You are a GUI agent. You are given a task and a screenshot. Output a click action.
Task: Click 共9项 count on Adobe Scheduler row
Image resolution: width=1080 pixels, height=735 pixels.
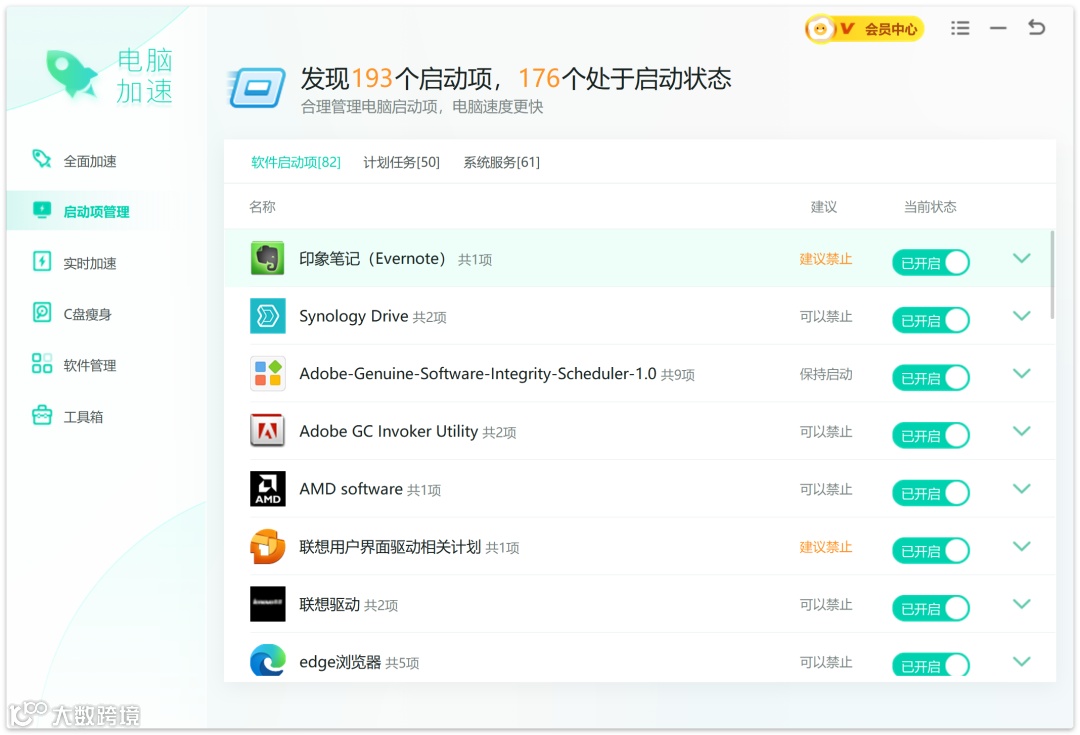coord(678,375)
